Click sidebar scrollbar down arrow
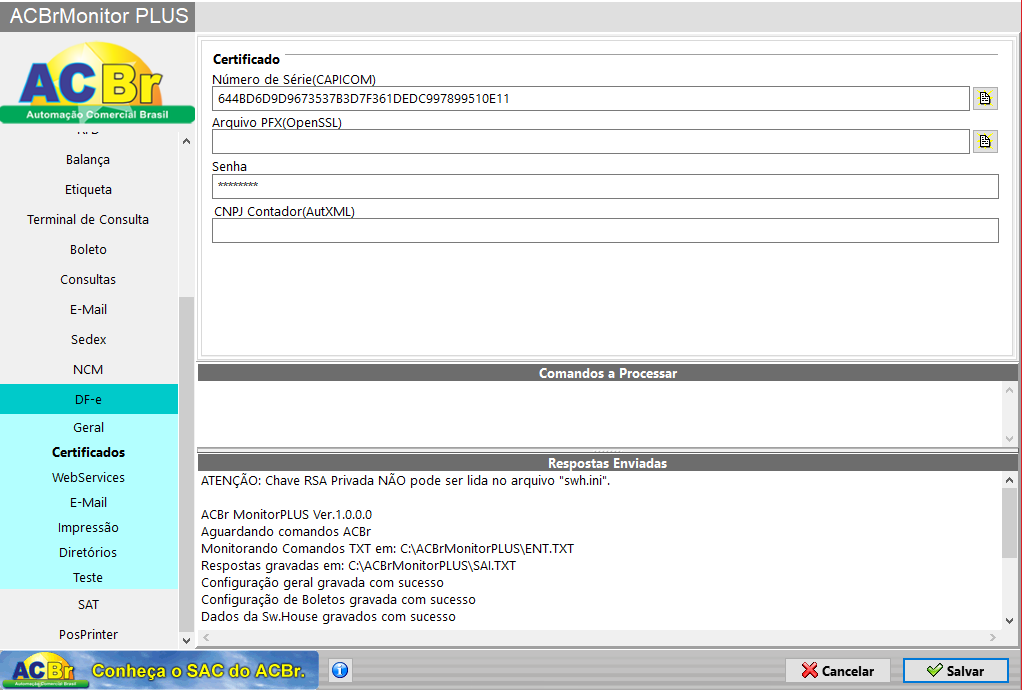Image resolution: width=1022 pixels, height=690 pixels. tap(186, 640)
